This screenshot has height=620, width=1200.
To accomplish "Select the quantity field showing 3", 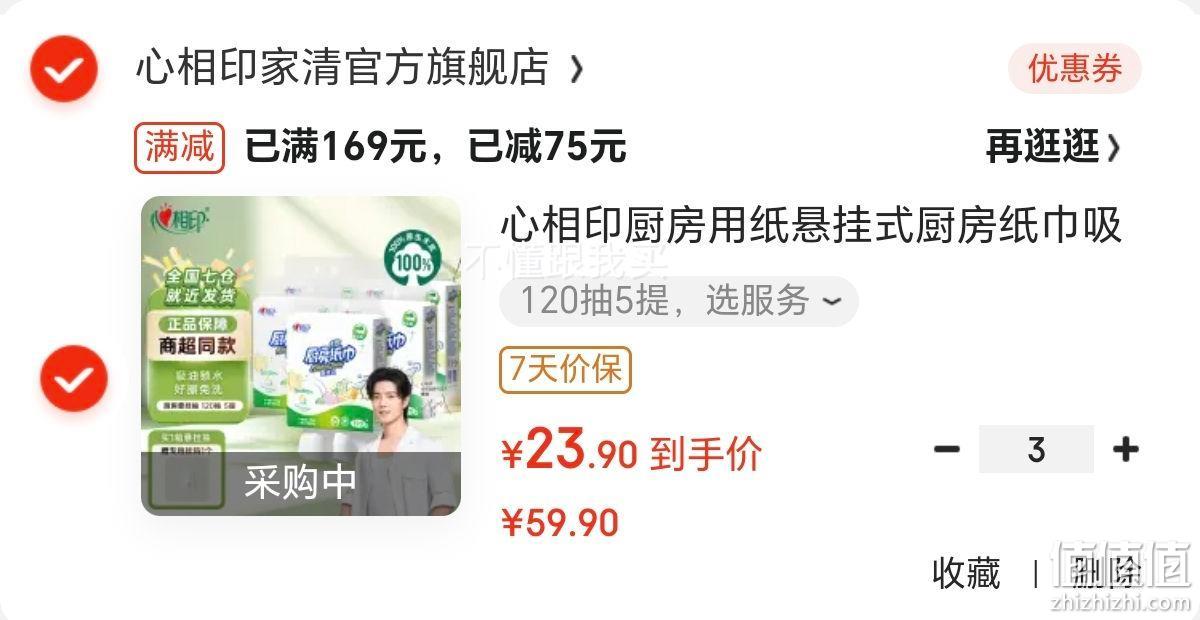I will [x=1036, y=449].
